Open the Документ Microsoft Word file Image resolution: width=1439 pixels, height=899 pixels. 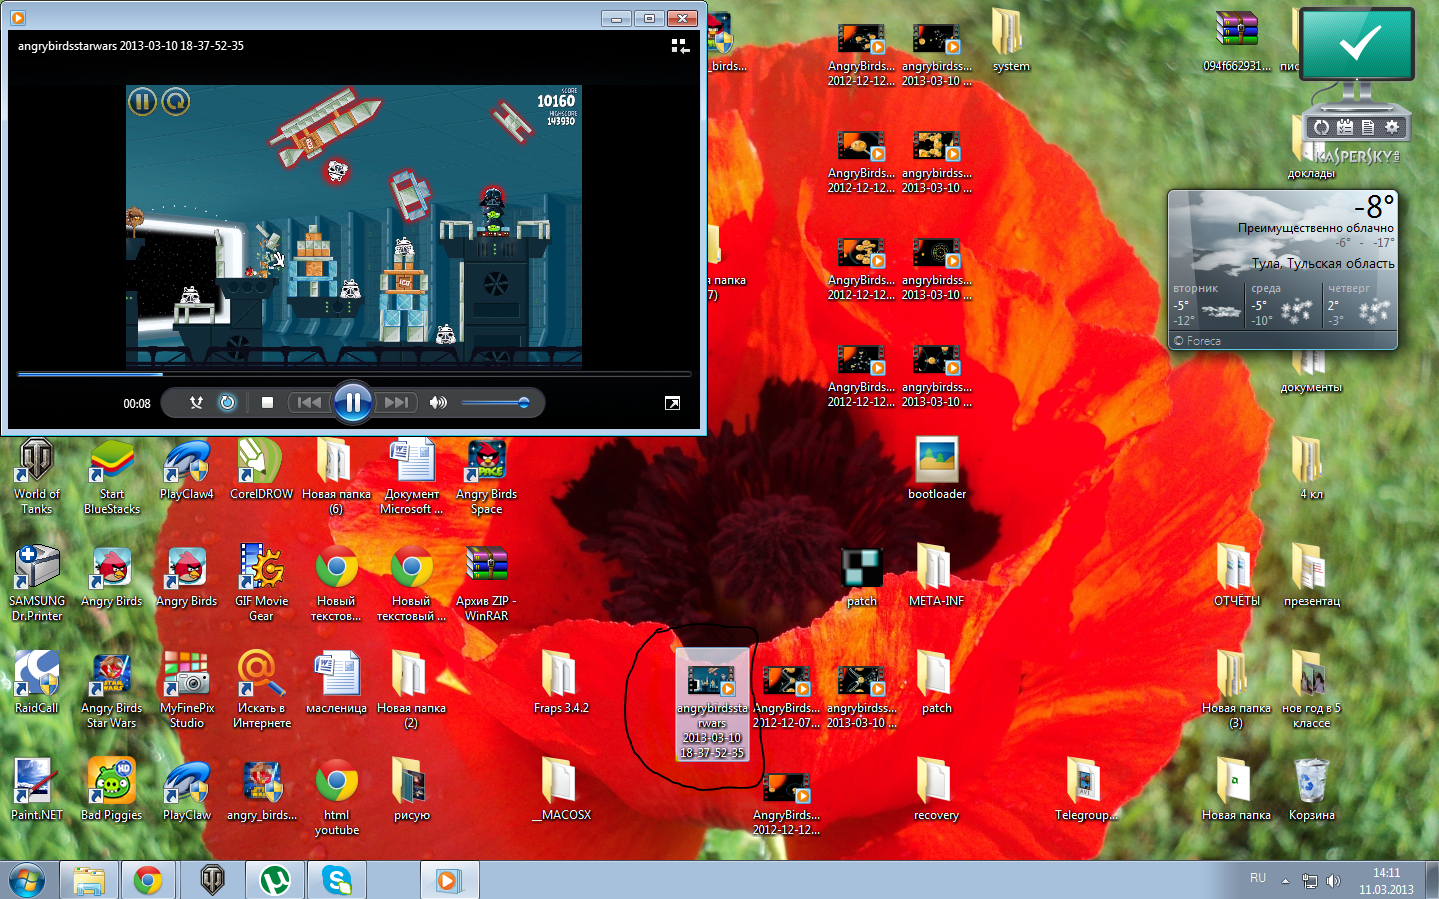[412, 477]
